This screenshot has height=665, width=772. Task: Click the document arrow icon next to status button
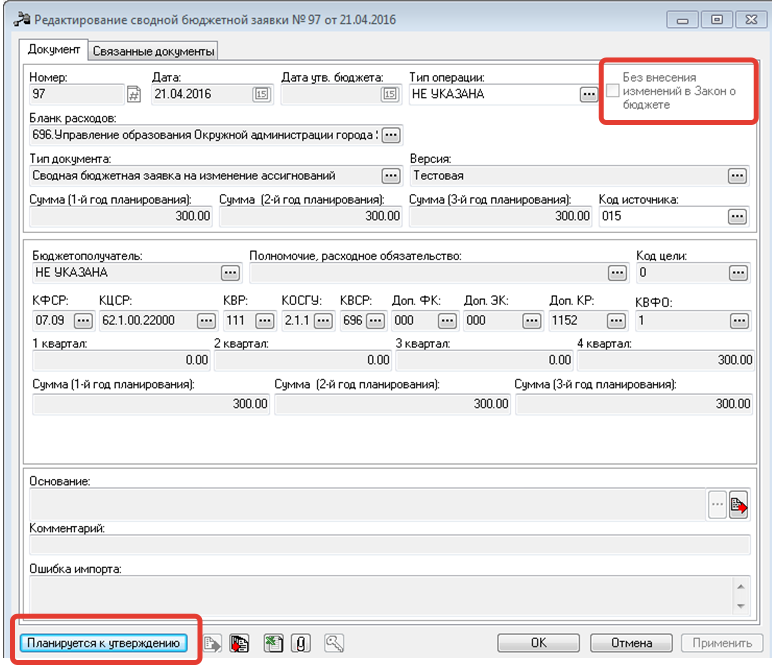point(213,644)
